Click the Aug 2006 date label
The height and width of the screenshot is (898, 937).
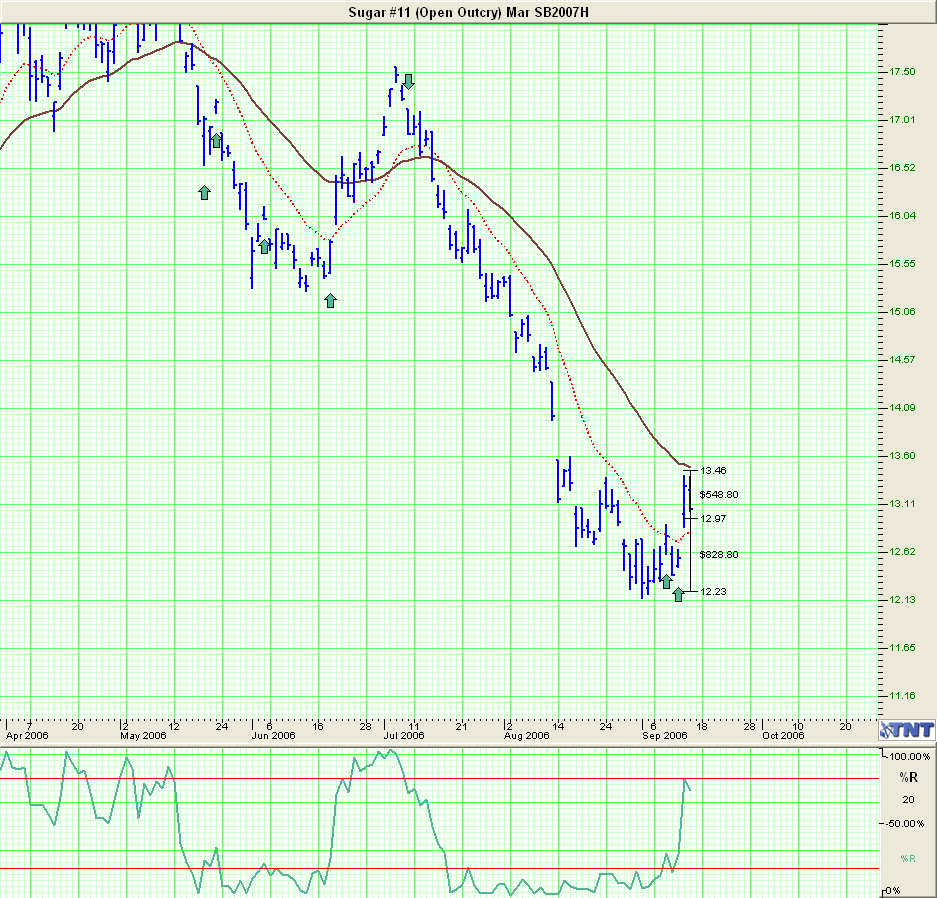tap(526, 735)
